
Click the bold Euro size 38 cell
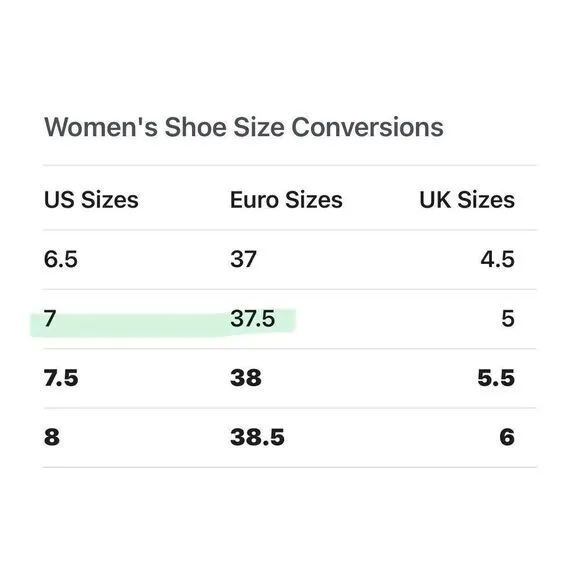pyautogui.click(x=246, y=378)
